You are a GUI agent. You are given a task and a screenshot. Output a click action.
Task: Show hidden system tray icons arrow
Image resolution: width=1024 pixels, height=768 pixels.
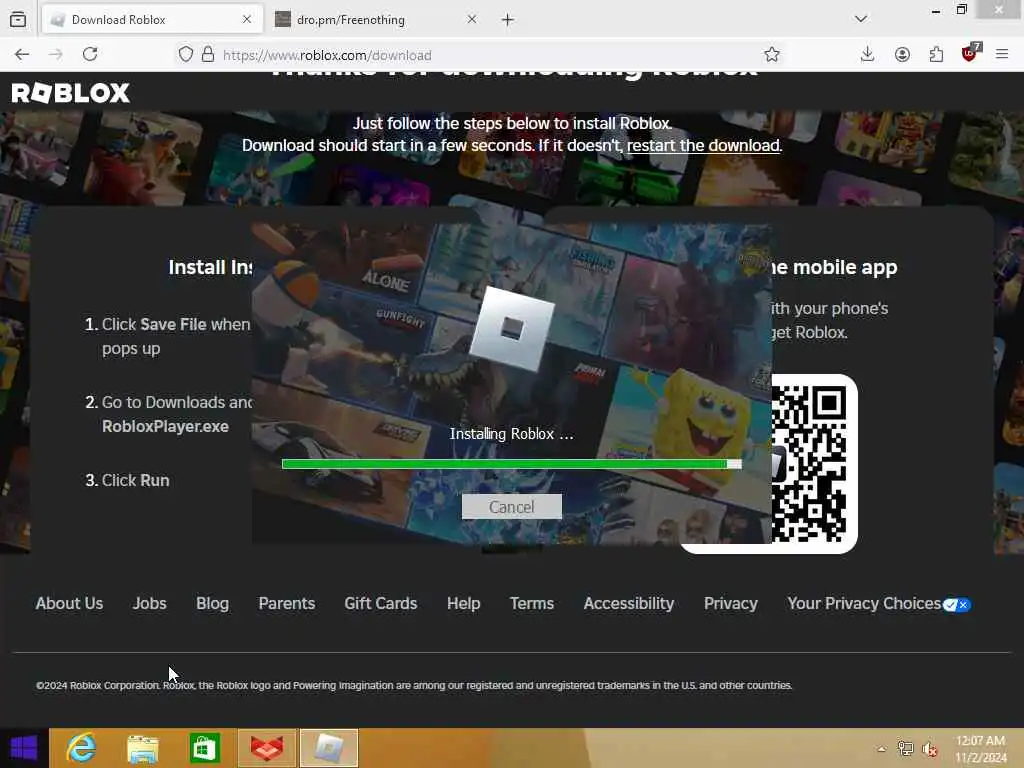click(881, 748)
